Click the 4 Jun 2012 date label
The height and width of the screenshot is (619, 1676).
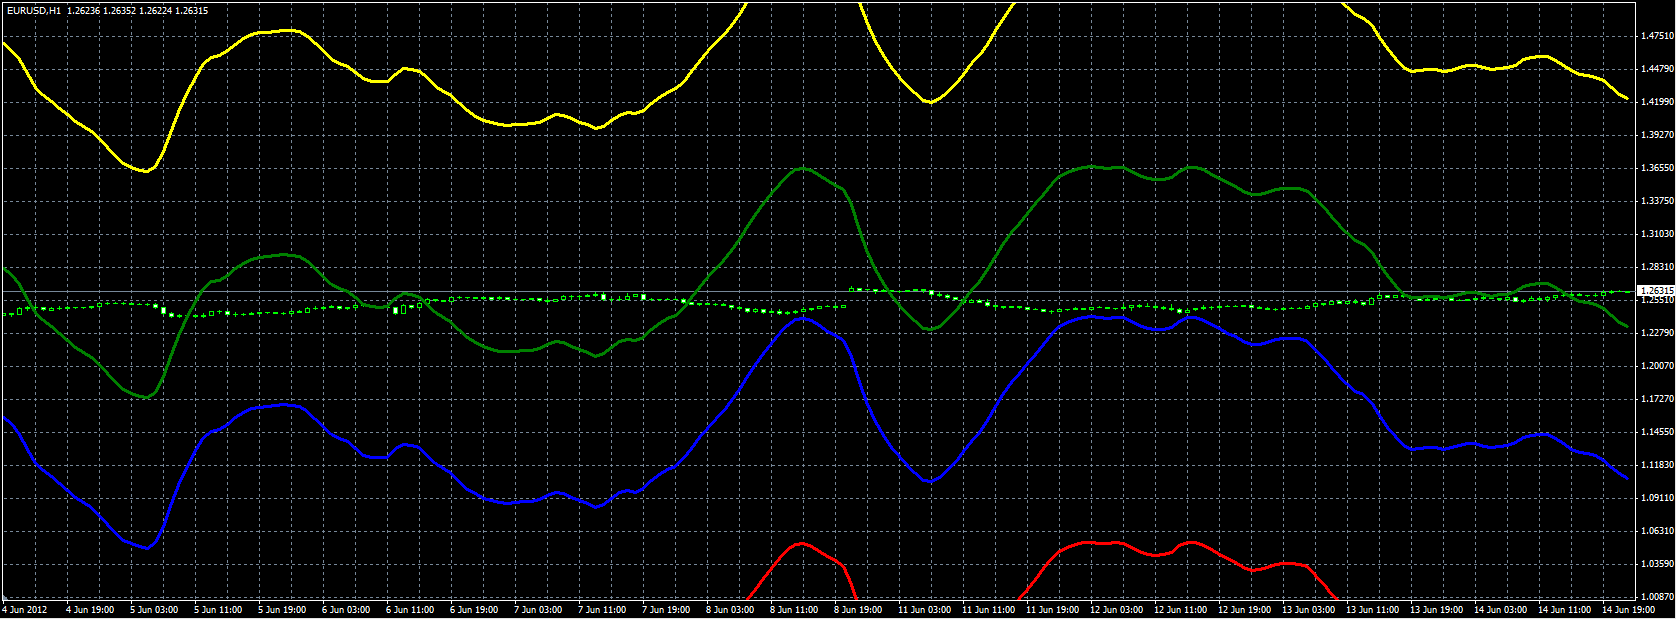(x=25, y=610)
